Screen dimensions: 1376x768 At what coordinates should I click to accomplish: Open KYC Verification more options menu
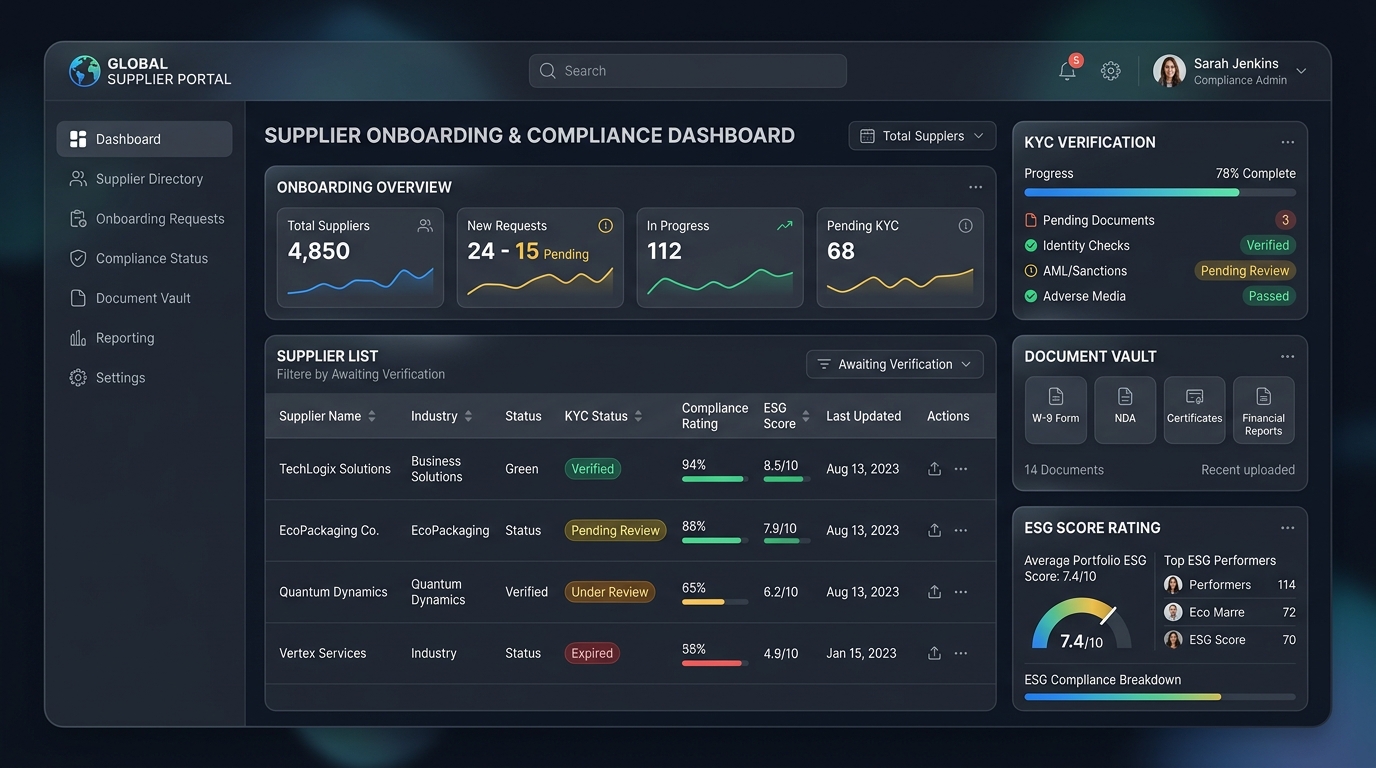[1287, 142]
